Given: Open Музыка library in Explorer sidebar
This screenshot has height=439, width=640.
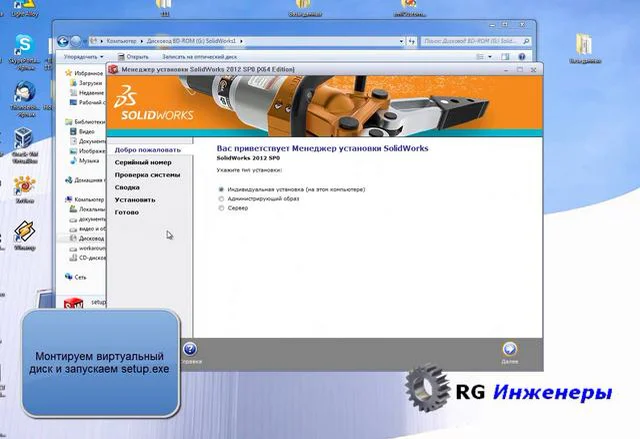Looking at the screenshot, I should (x=89, y=161).
